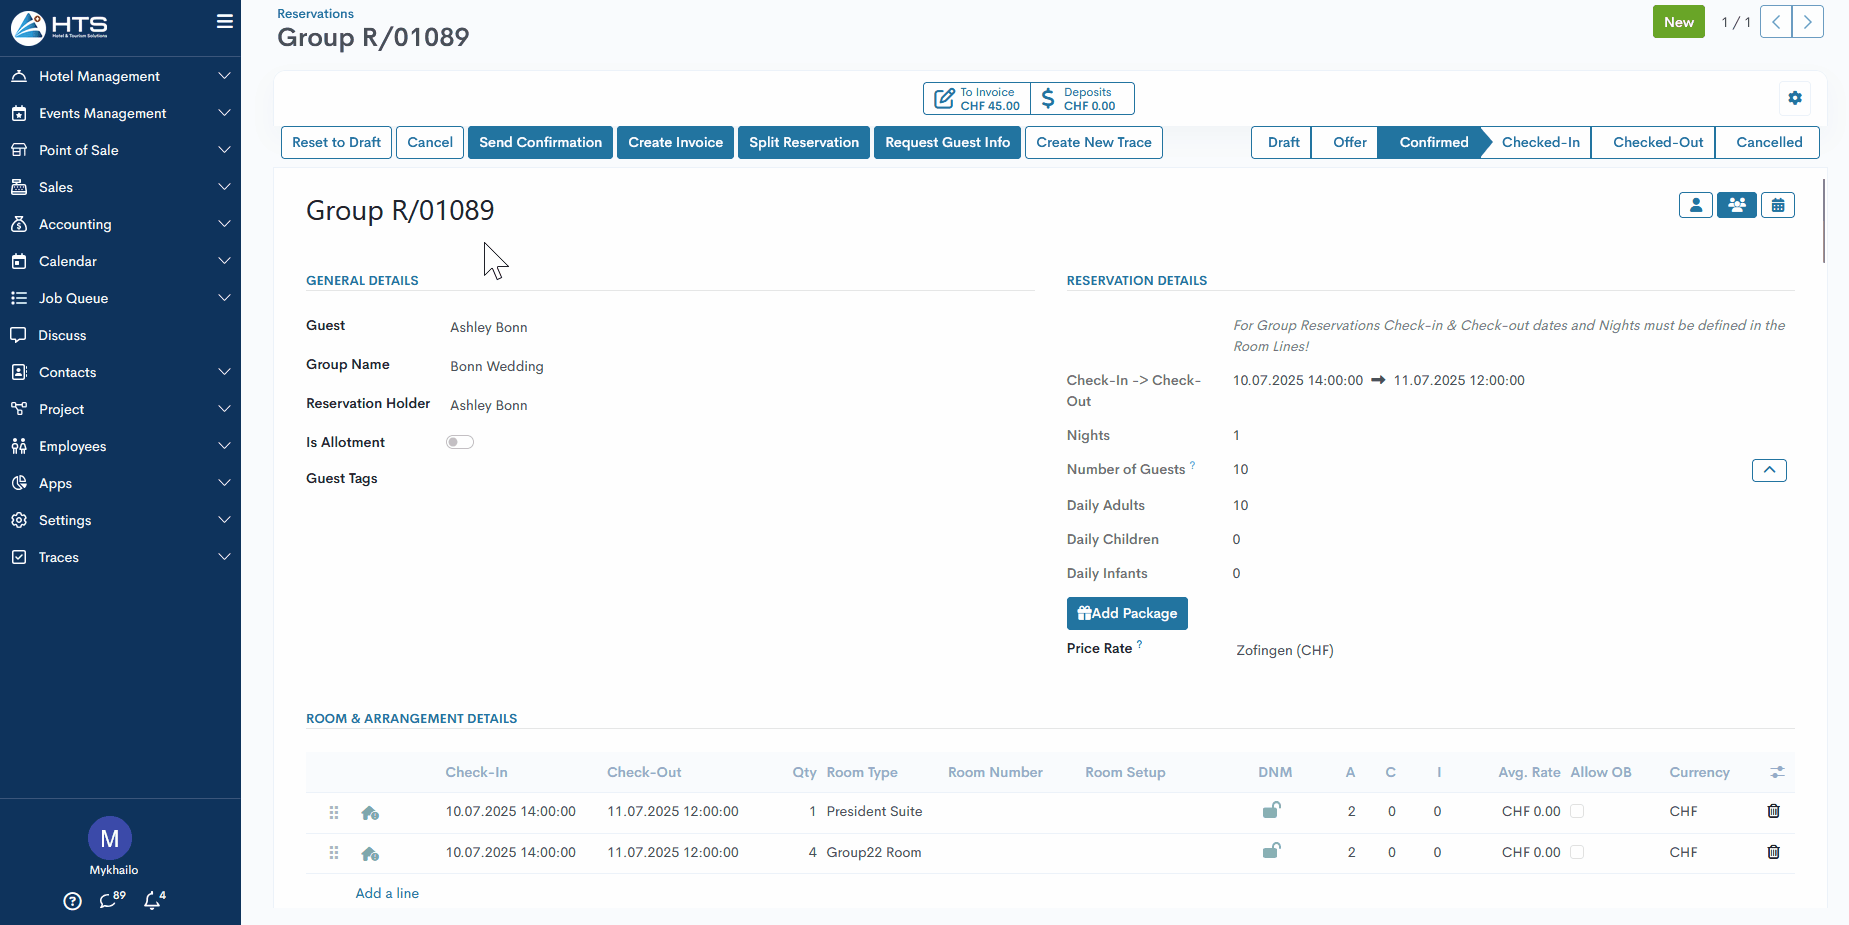Click Add a line link
This screenshot has height=925, width=1849.
point(387,893)
